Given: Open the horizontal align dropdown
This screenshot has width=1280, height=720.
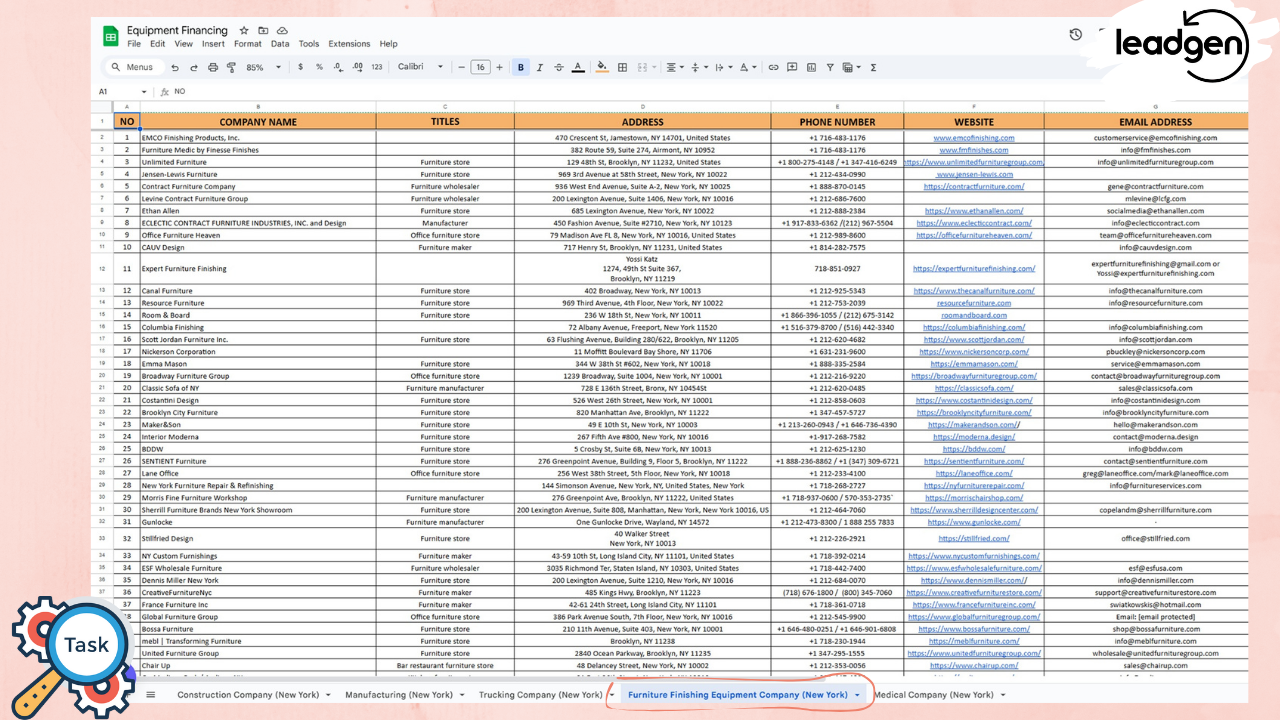Looking at the screenshot, I should point(675,68).
